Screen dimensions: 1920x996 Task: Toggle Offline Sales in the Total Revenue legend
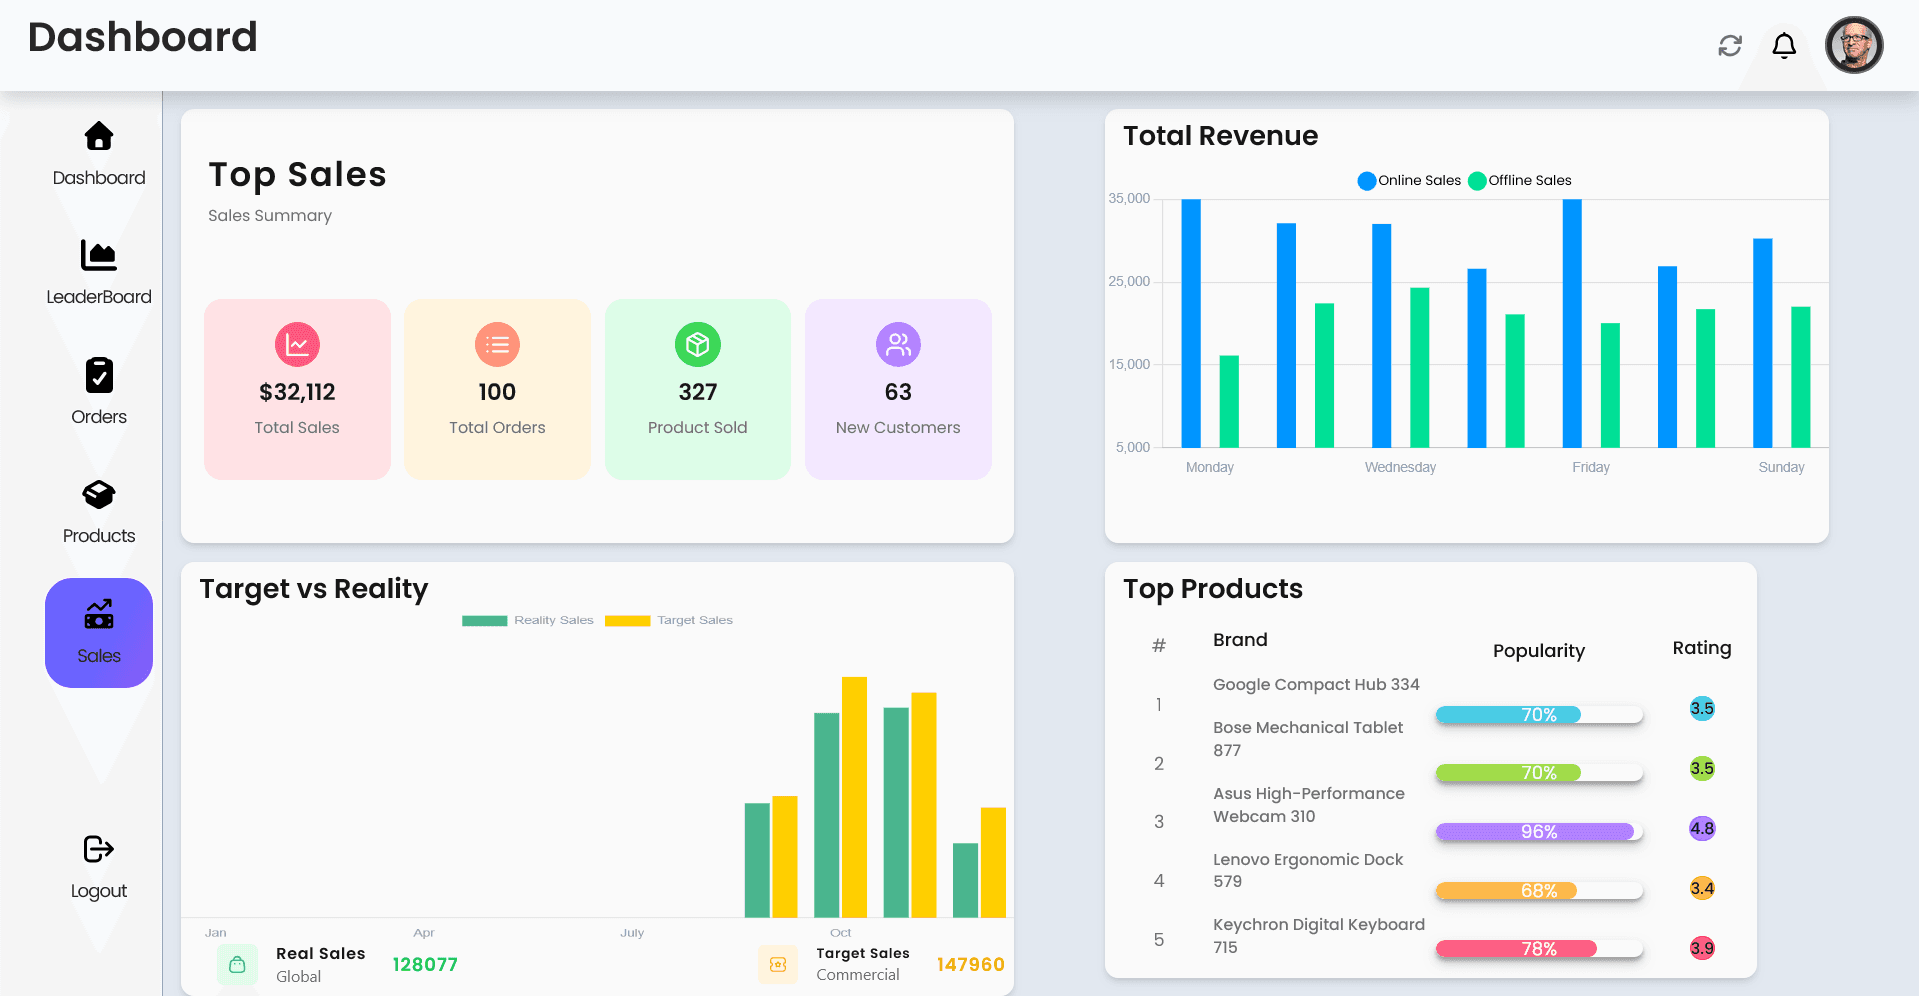click(1519, 180)
